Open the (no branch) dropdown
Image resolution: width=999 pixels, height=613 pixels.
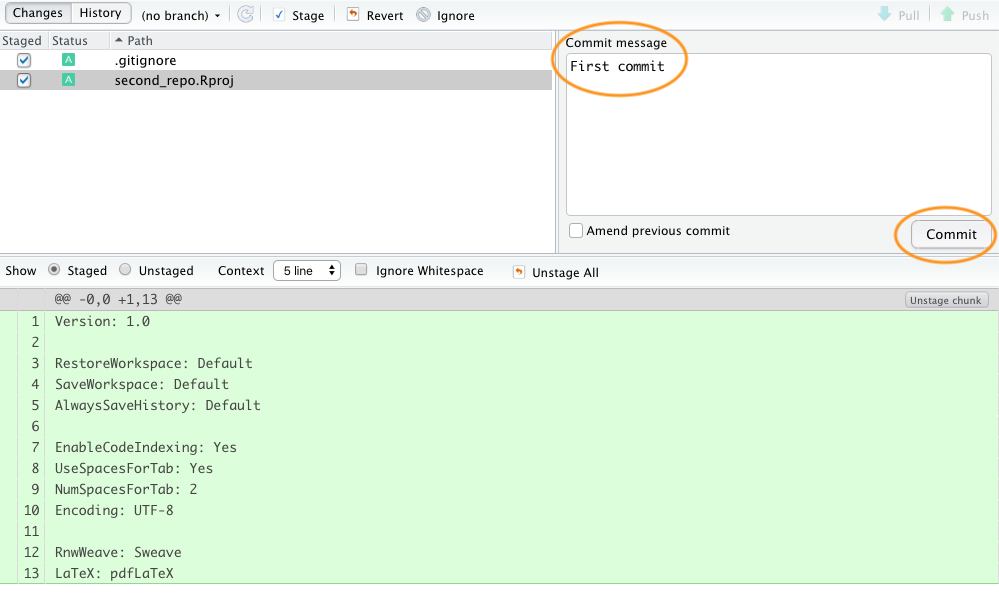[x=180, y=16]
